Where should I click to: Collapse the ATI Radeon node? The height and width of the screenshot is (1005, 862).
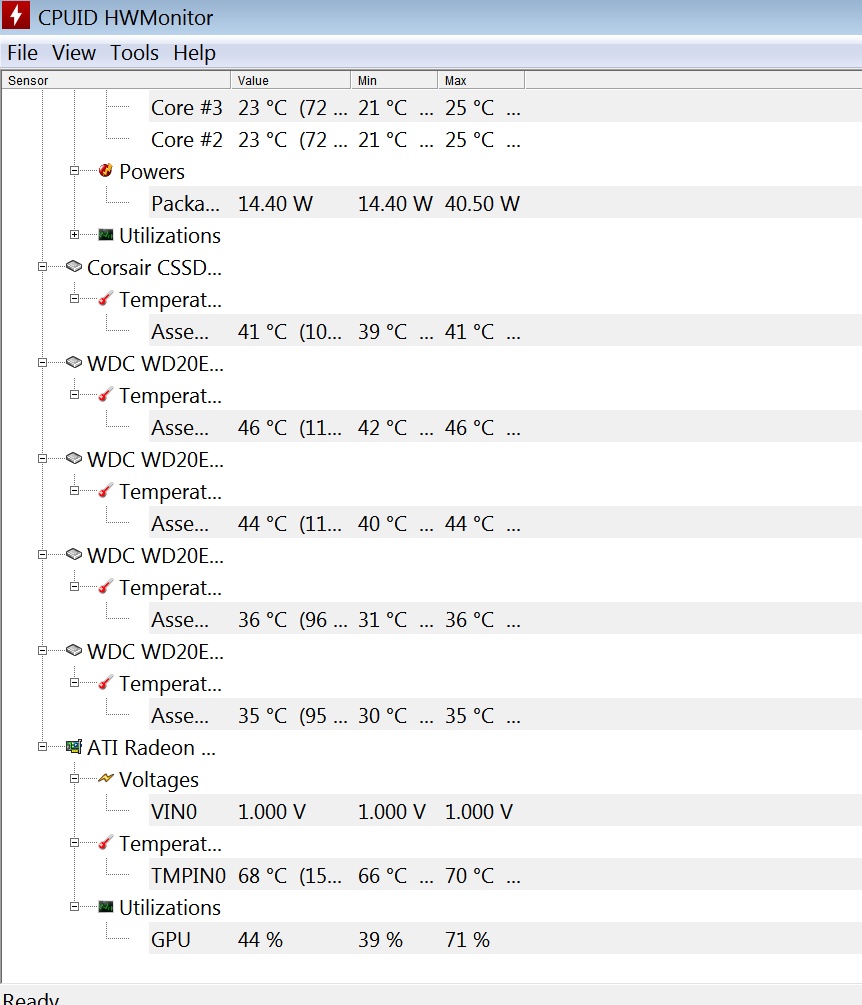pyautogui.click(x=42, y=747)
